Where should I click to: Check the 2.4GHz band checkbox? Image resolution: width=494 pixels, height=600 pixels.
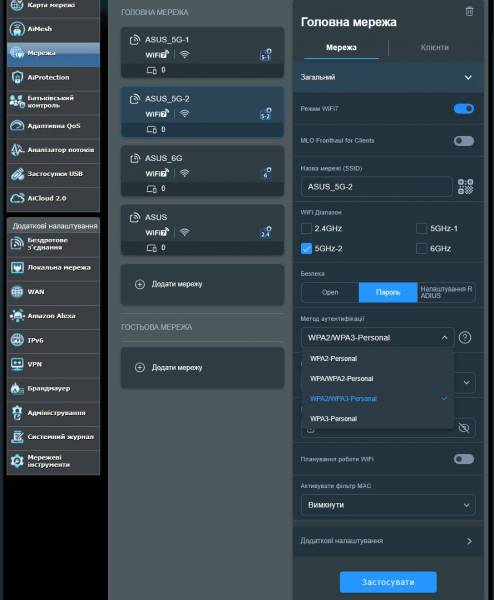click(x=306, y=228)
